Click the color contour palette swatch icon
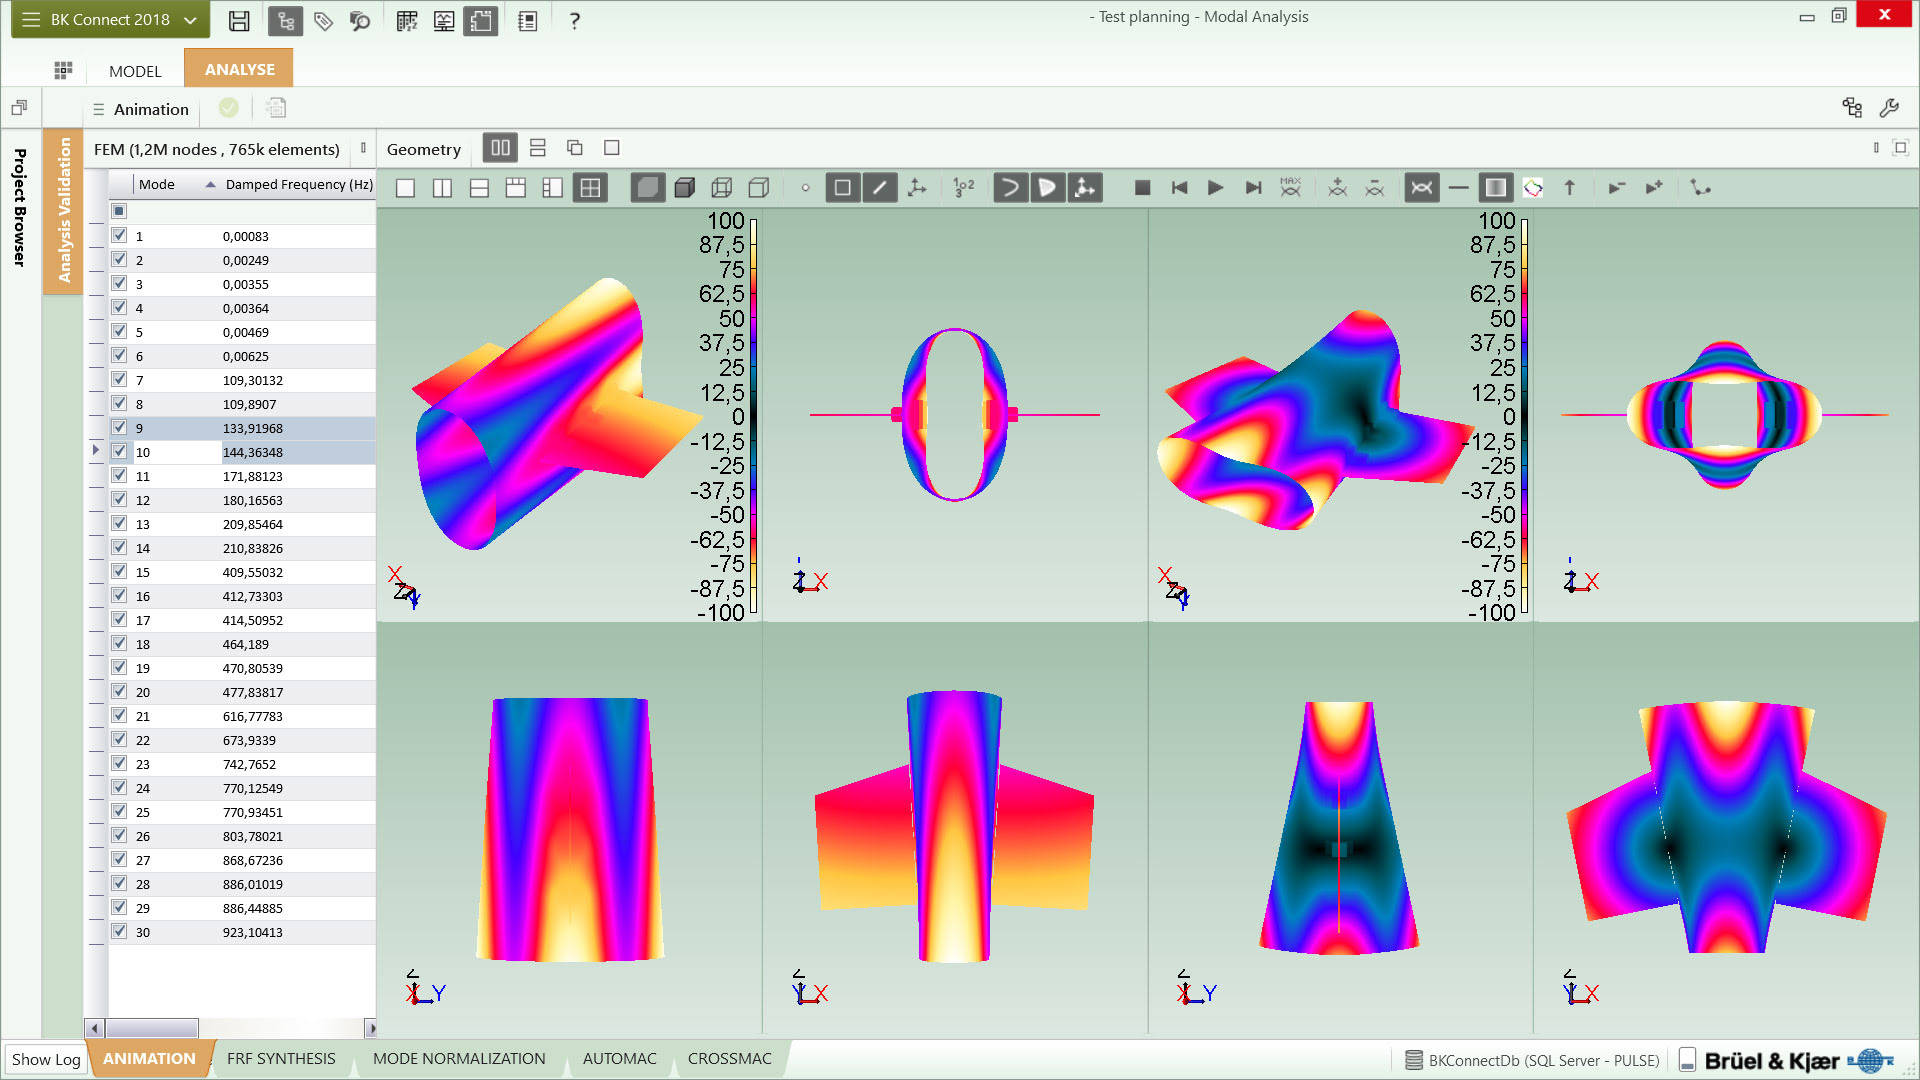Viewport: 1920px width, 1080px height. pyautogui.click(x=1532, y=188)
